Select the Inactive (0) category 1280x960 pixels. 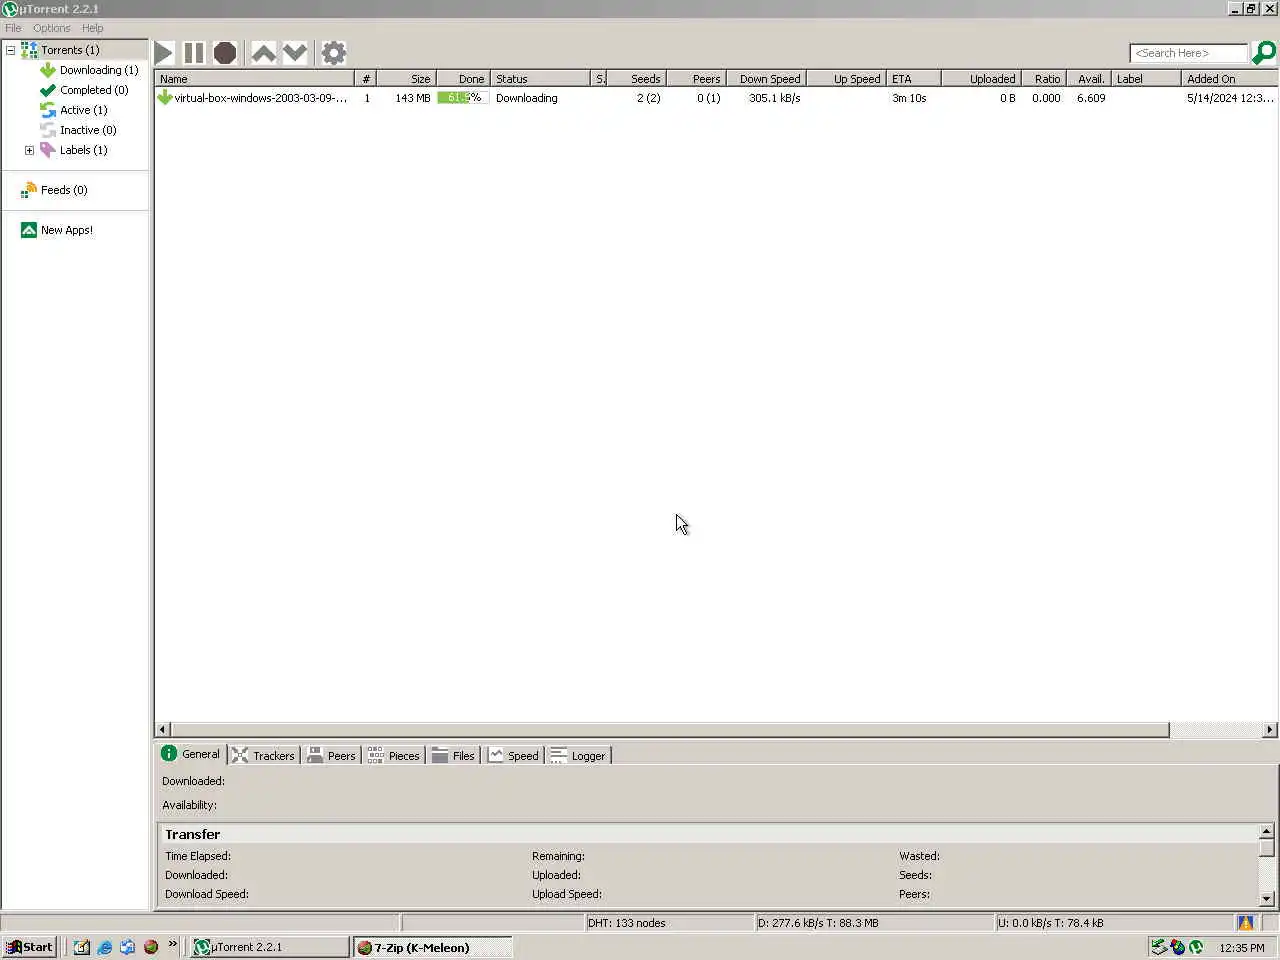click(x=78, y=130)
